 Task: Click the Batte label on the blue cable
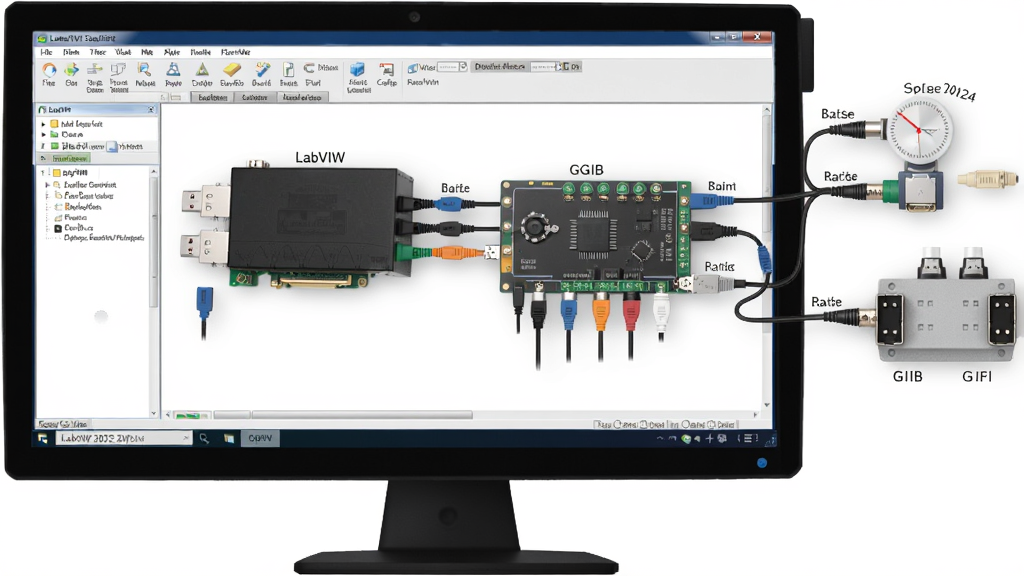pyautogui.click(x=455, y=188)
